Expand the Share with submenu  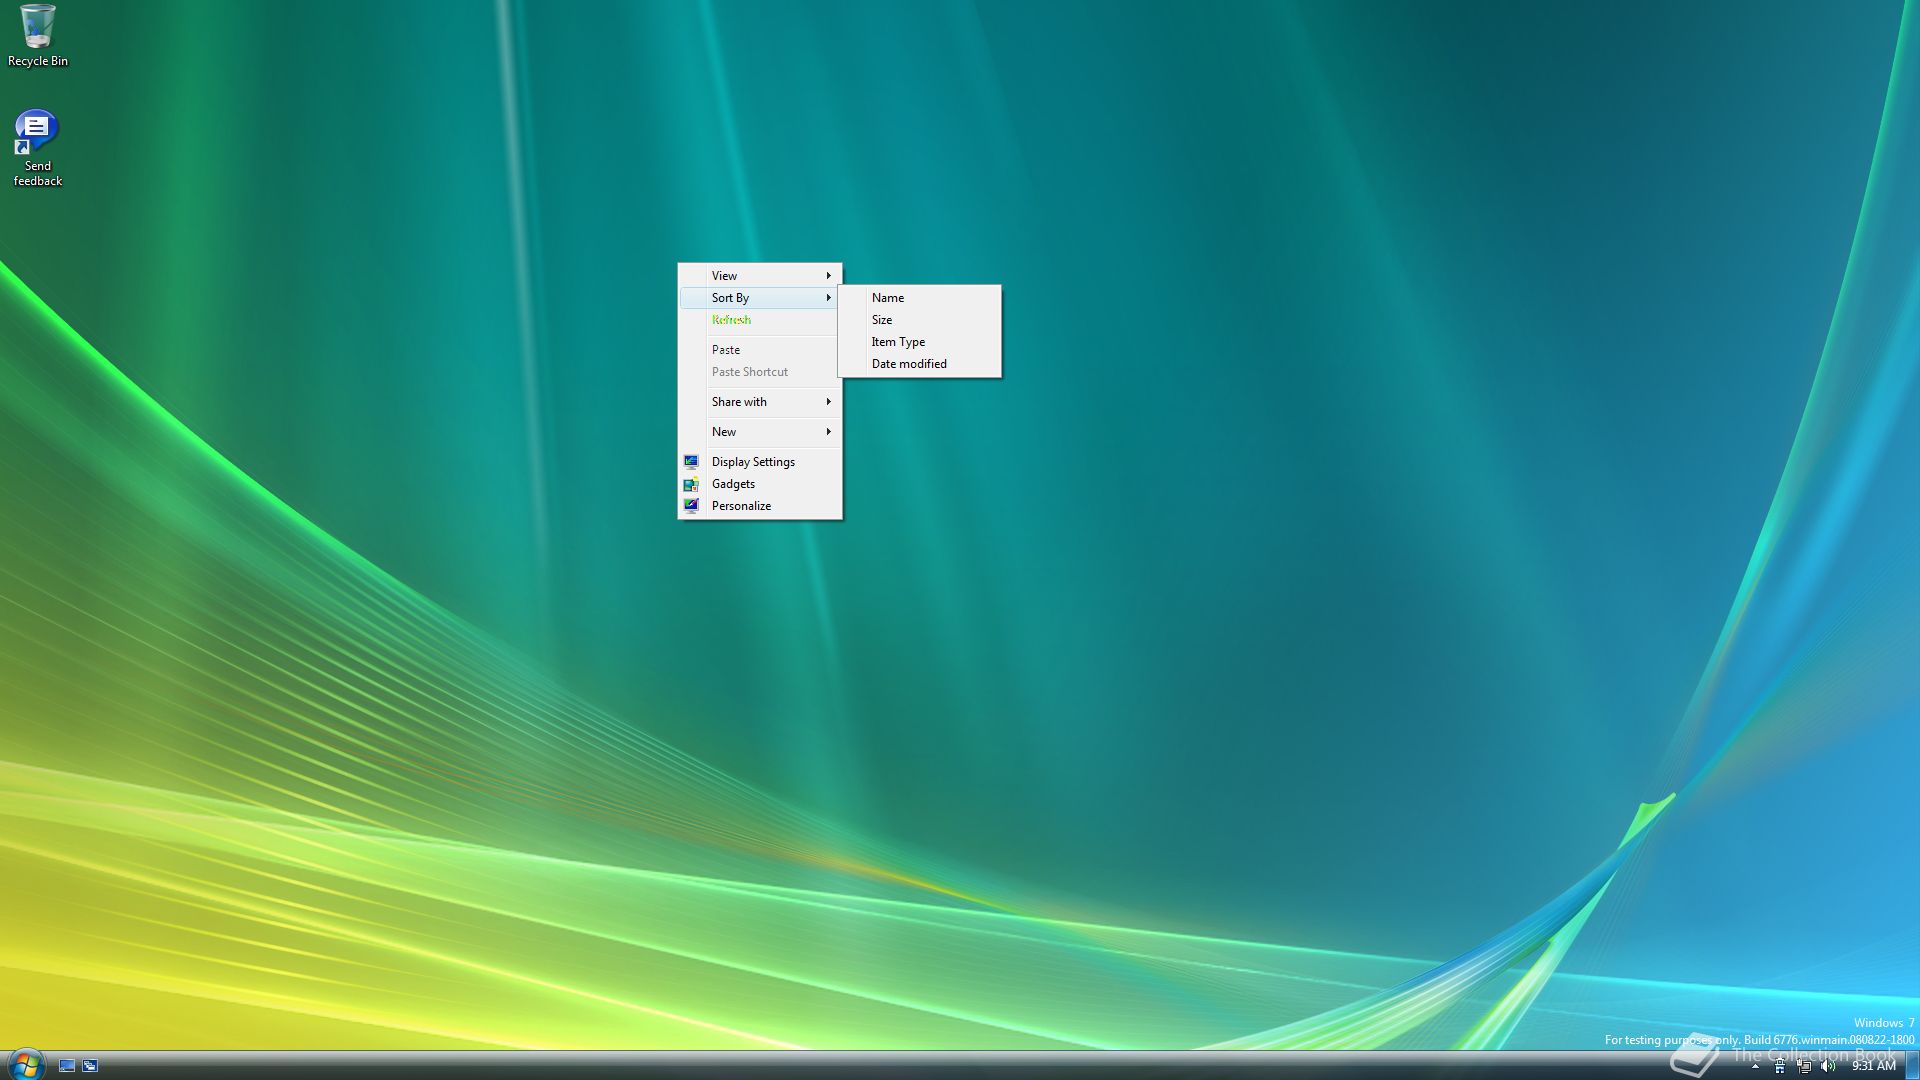click(760, 401)
